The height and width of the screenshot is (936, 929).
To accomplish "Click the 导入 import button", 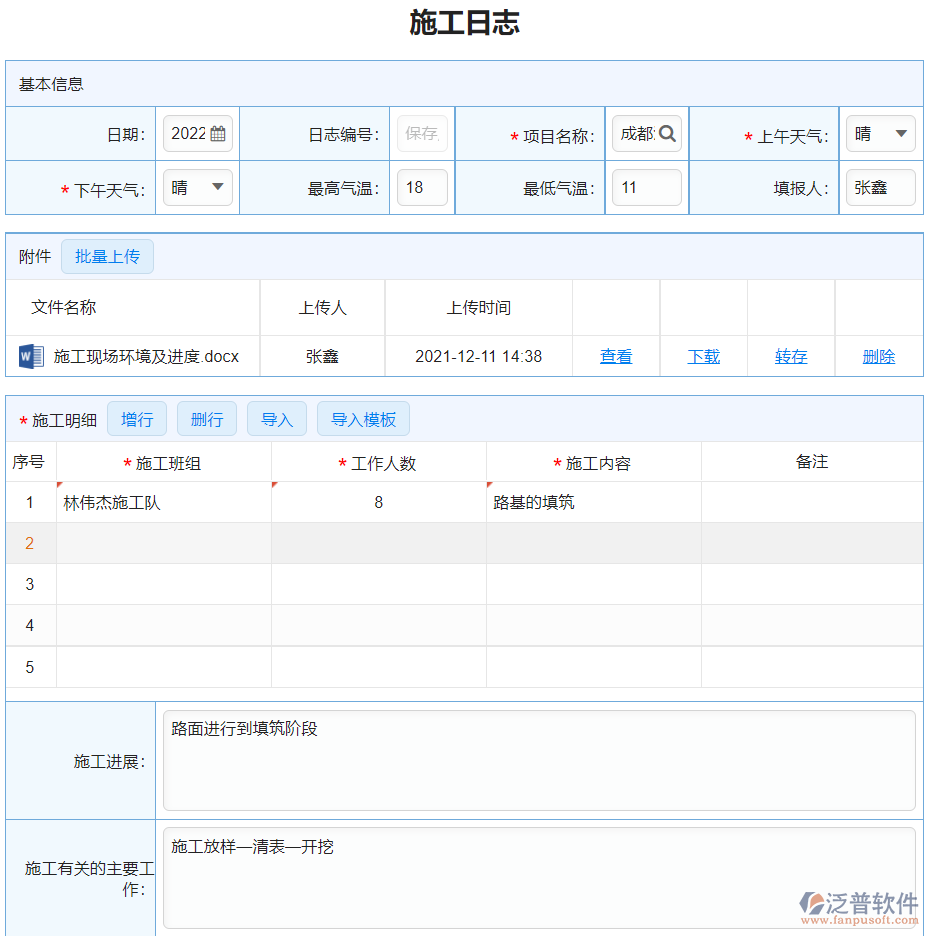I will tap(276, 418).
